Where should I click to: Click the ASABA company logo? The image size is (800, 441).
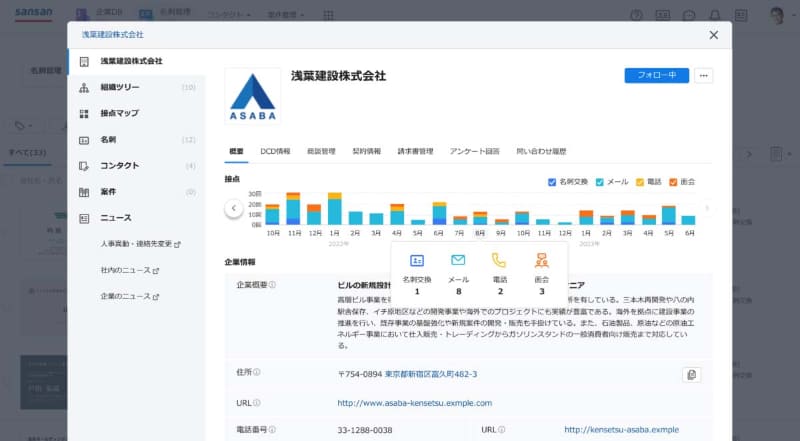253,96
